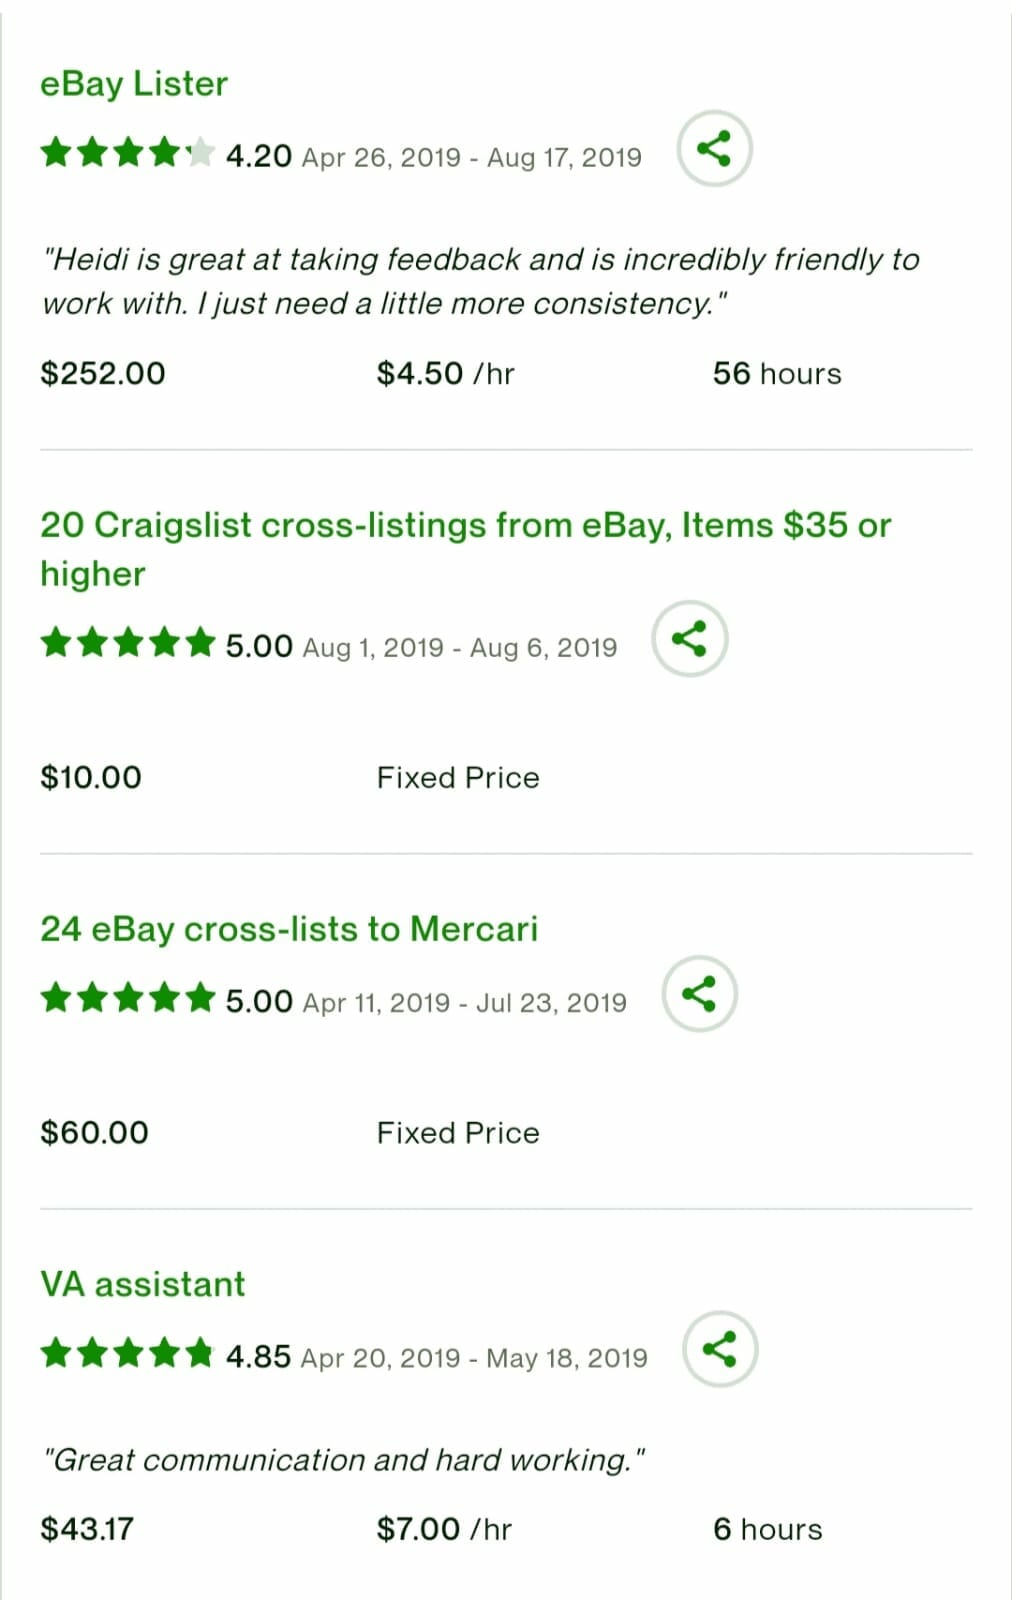Share the VA assistant job review
The image size is (1012, 1600).
coord(720,1349)
